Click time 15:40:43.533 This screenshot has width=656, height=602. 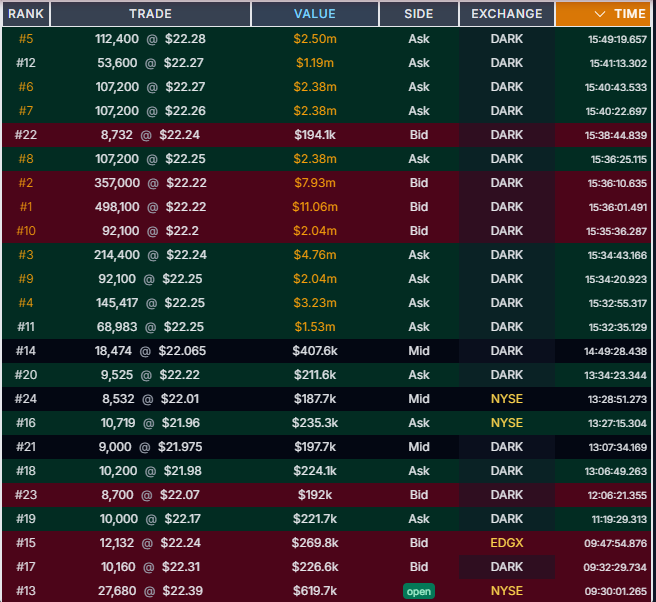click(616, 87)
